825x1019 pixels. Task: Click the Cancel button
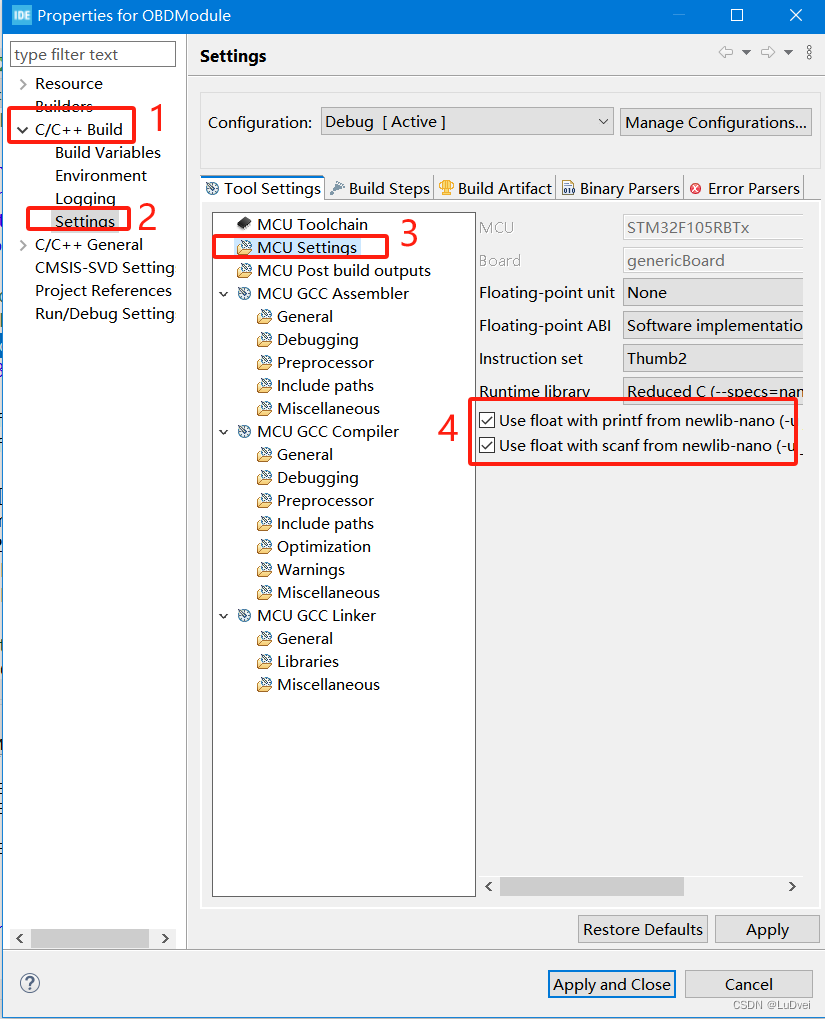(x=749, y=984)
